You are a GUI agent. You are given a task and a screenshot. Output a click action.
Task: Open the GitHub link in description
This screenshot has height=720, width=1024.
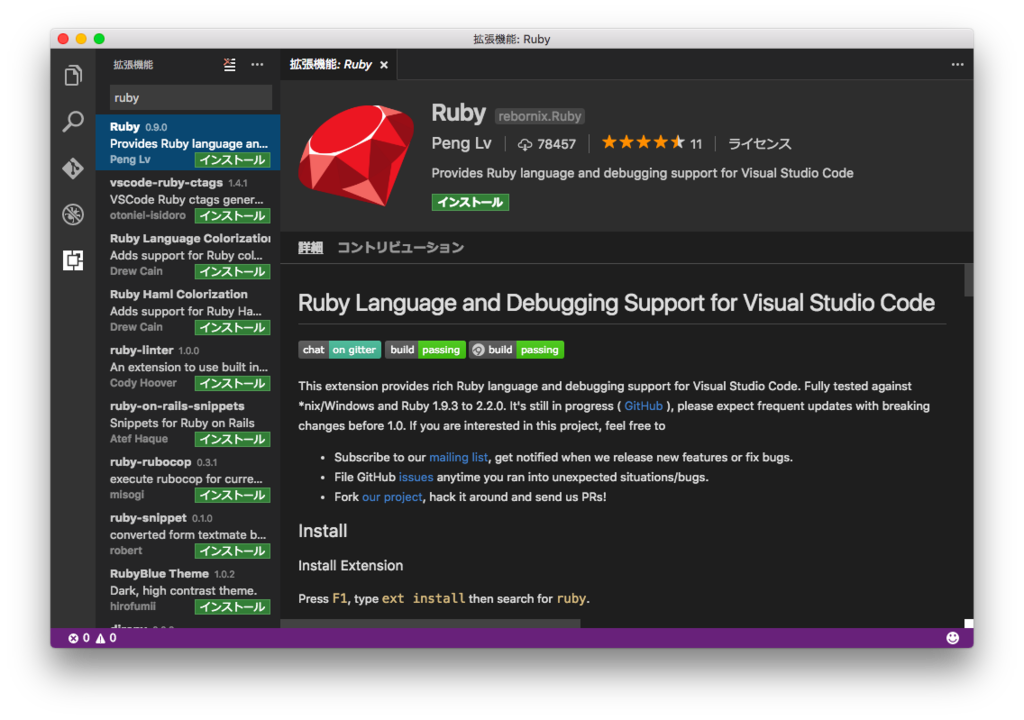click(x=643, y=406)
